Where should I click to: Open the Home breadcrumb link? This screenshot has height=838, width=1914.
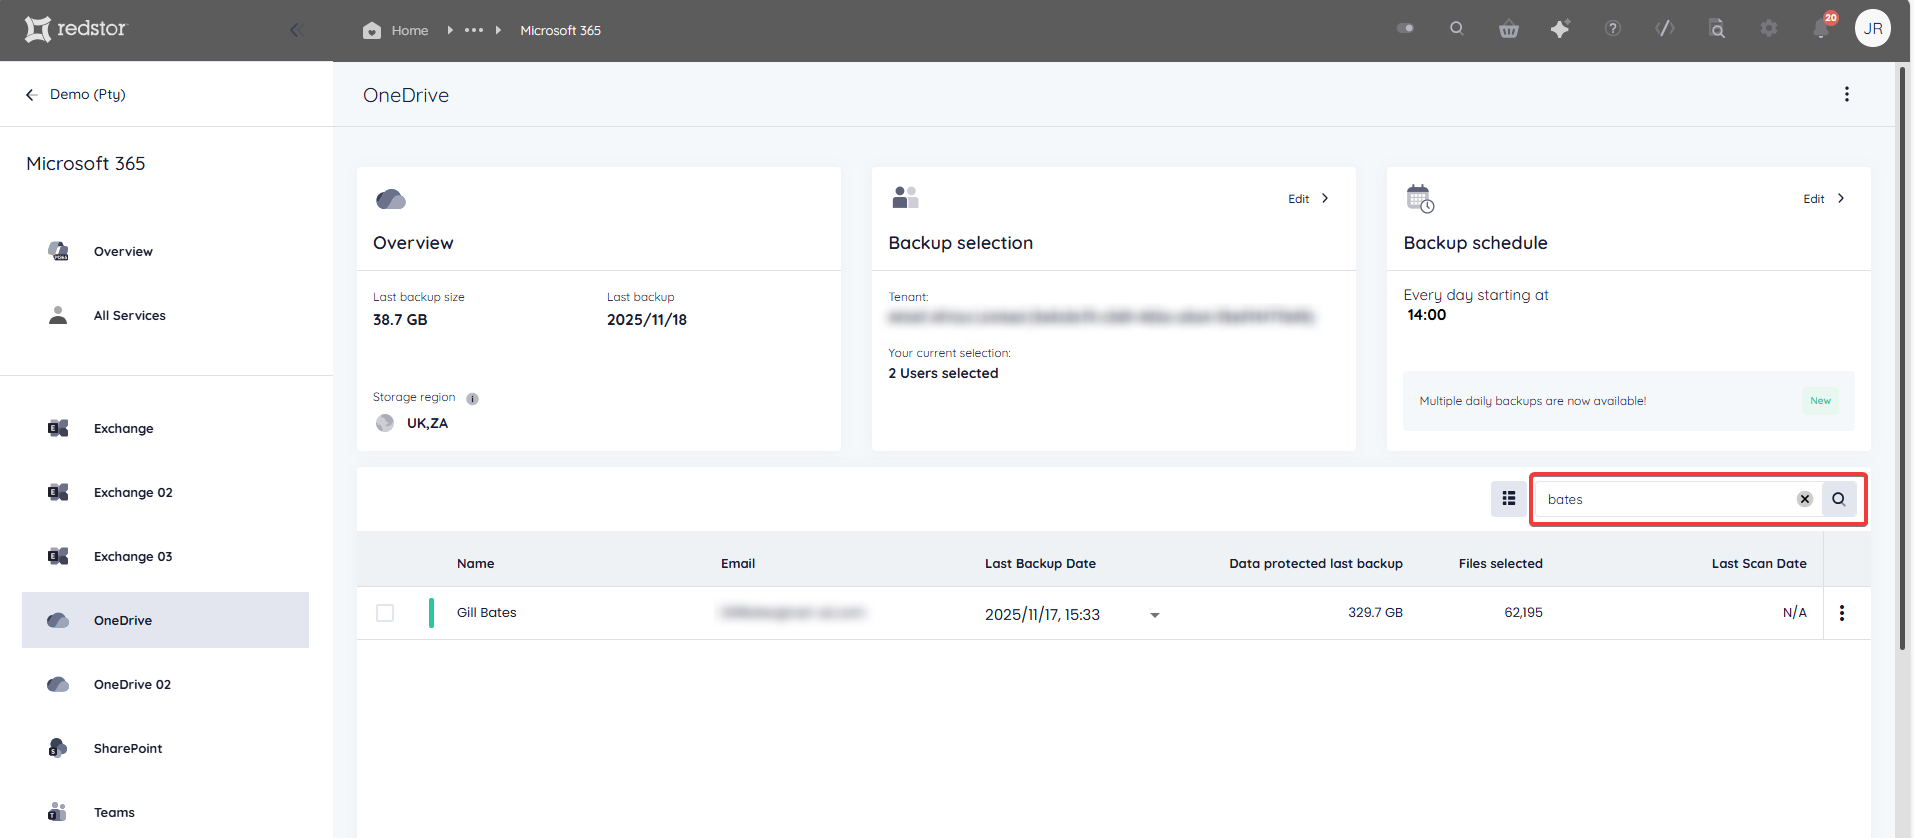409,30
